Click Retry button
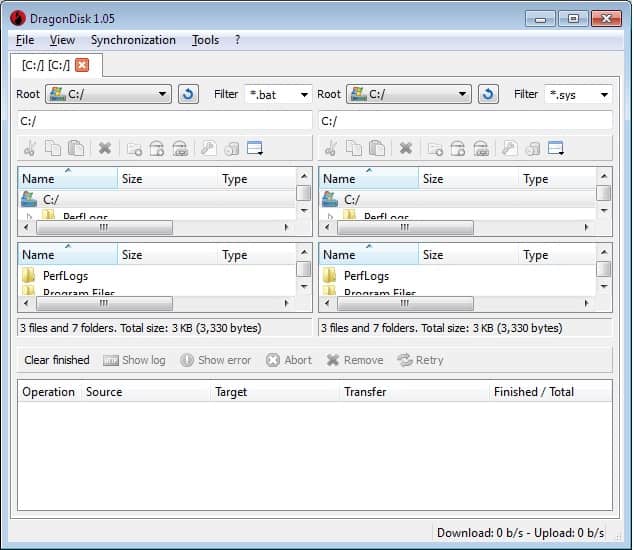 (x=421, y=360)
